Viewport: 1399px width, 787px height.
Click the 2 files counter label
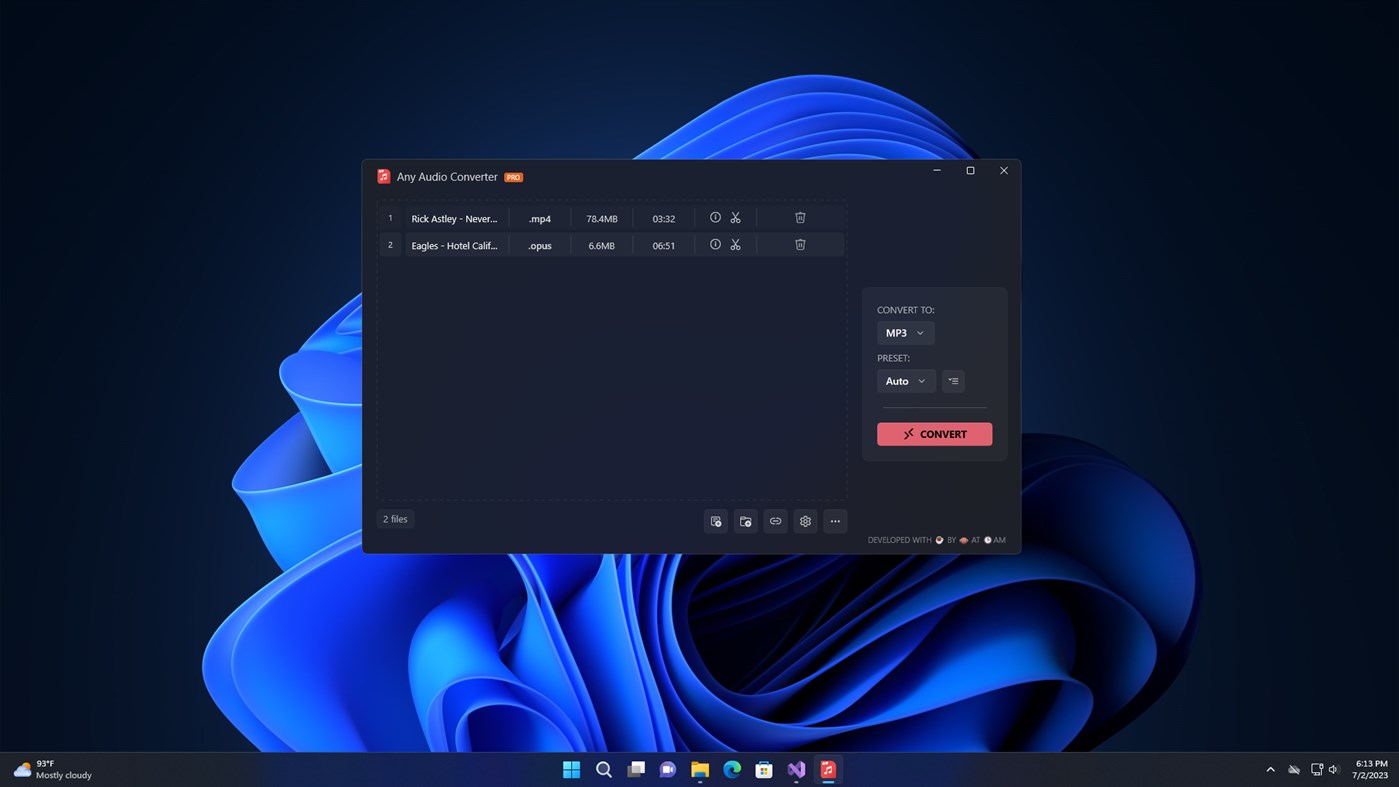tap(394, 519)
